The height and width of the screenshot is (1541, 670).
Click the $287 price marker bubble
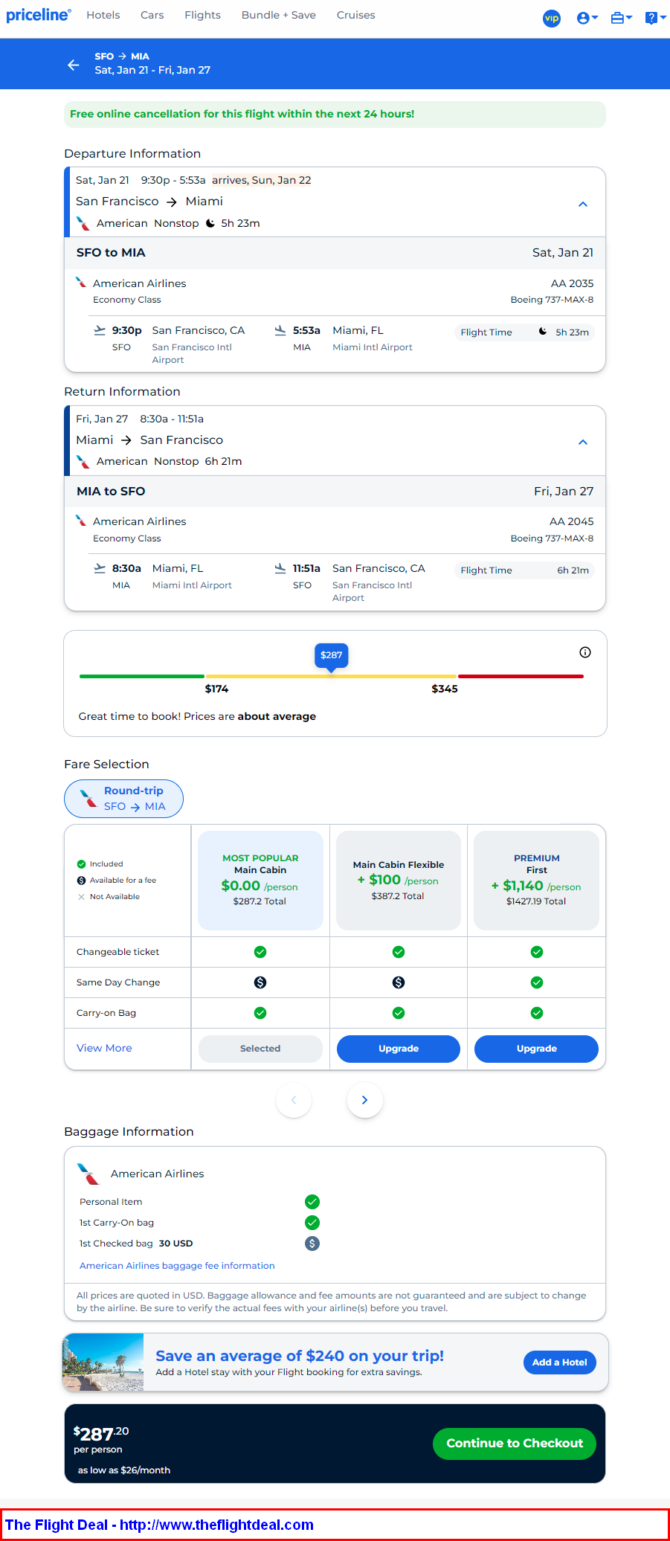pyautogui.click(x=331, y=656)
